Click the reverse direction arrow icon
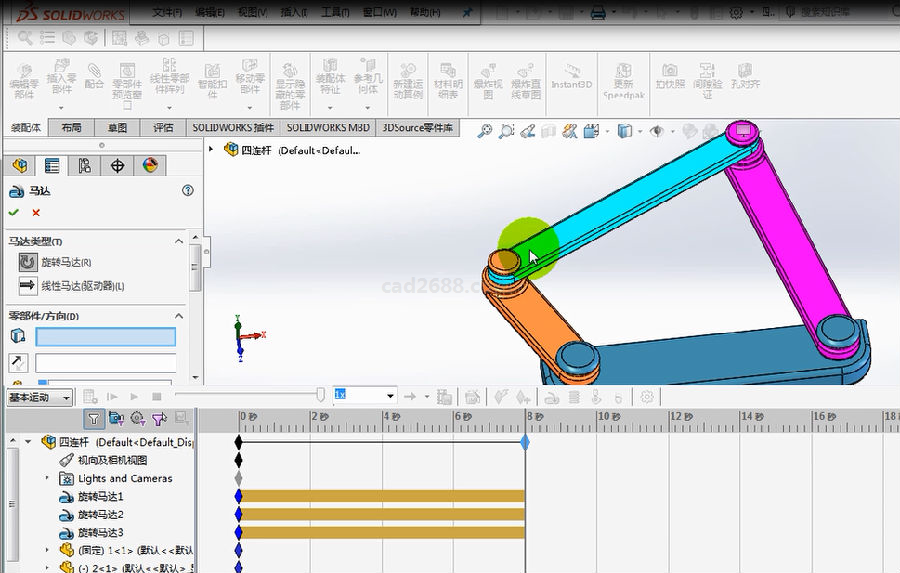Image resolution: width=900 pixels, height=573 pixels. click(18, 362)
